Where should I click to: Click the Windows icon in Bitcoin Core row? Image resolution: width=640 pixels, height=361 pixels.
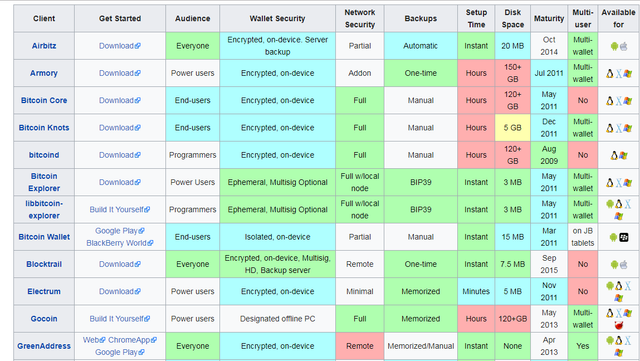click(x=628, y=101)
